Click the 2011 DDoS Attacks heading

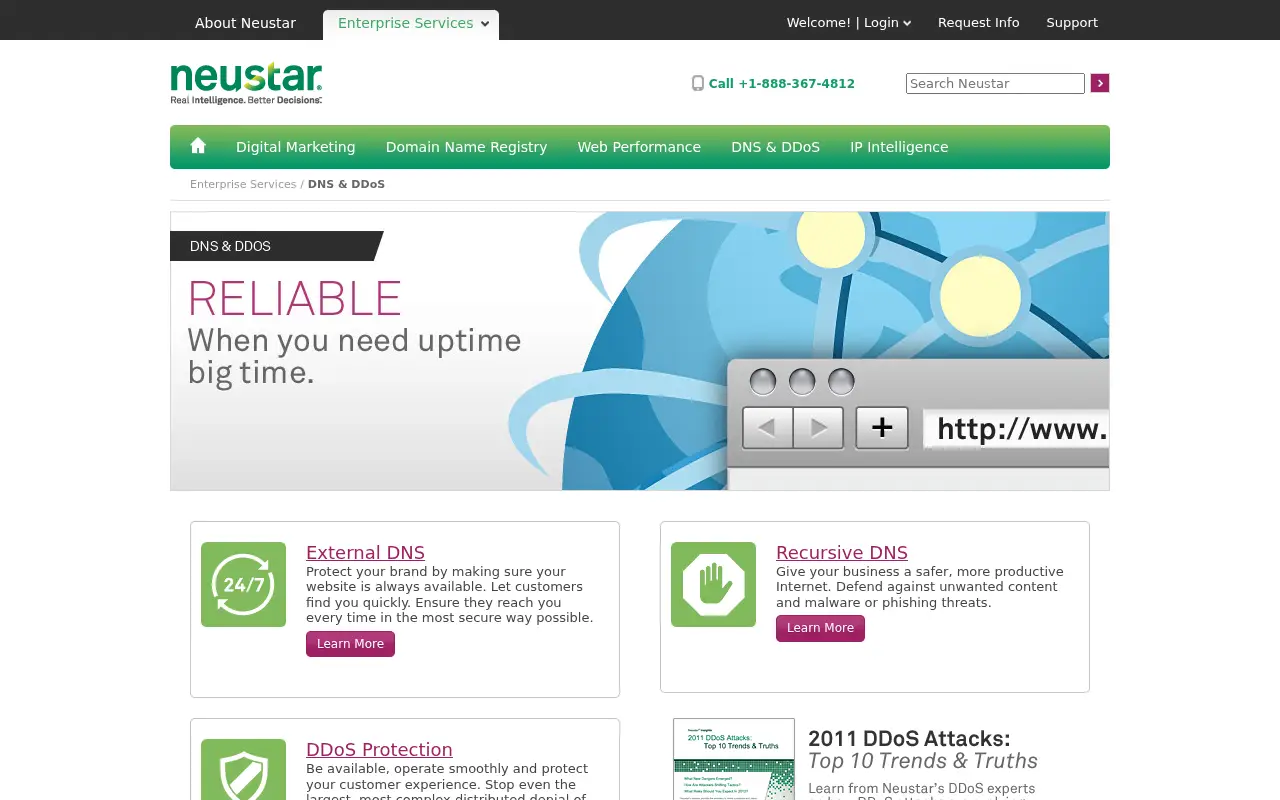tap(909, 739)
